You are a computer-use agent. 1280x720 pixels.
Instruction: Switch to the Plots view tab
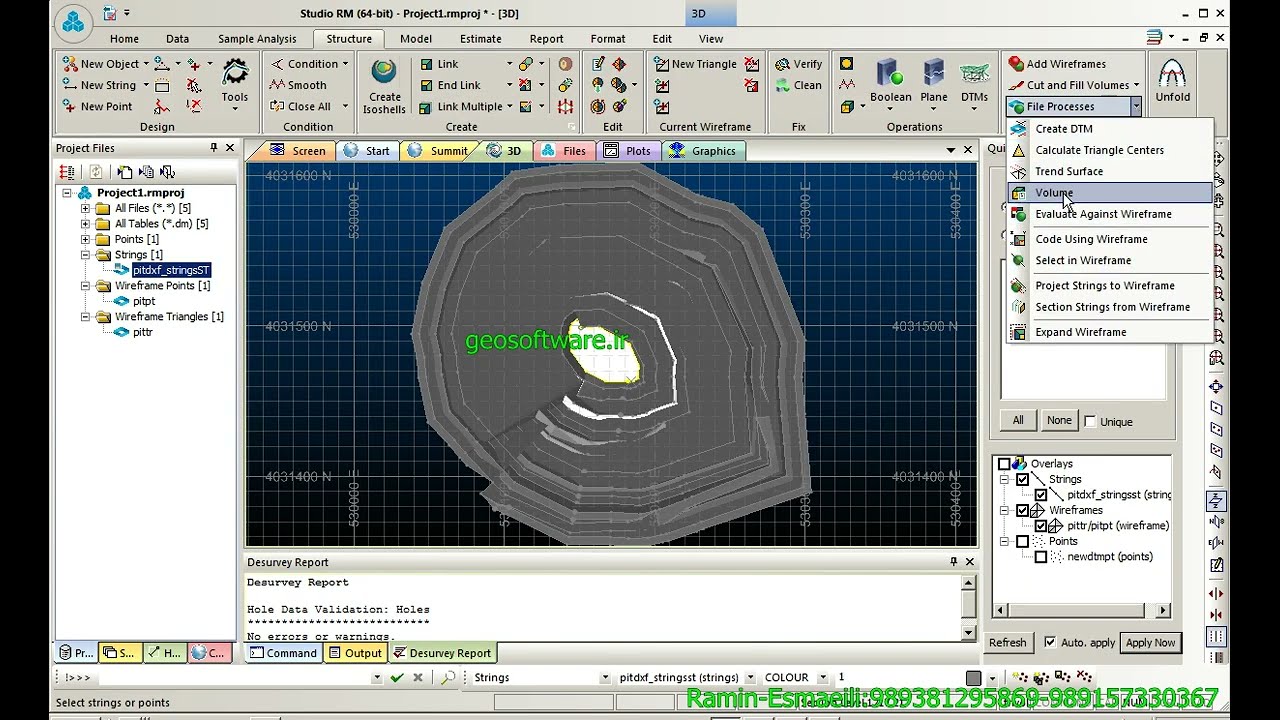628,151
